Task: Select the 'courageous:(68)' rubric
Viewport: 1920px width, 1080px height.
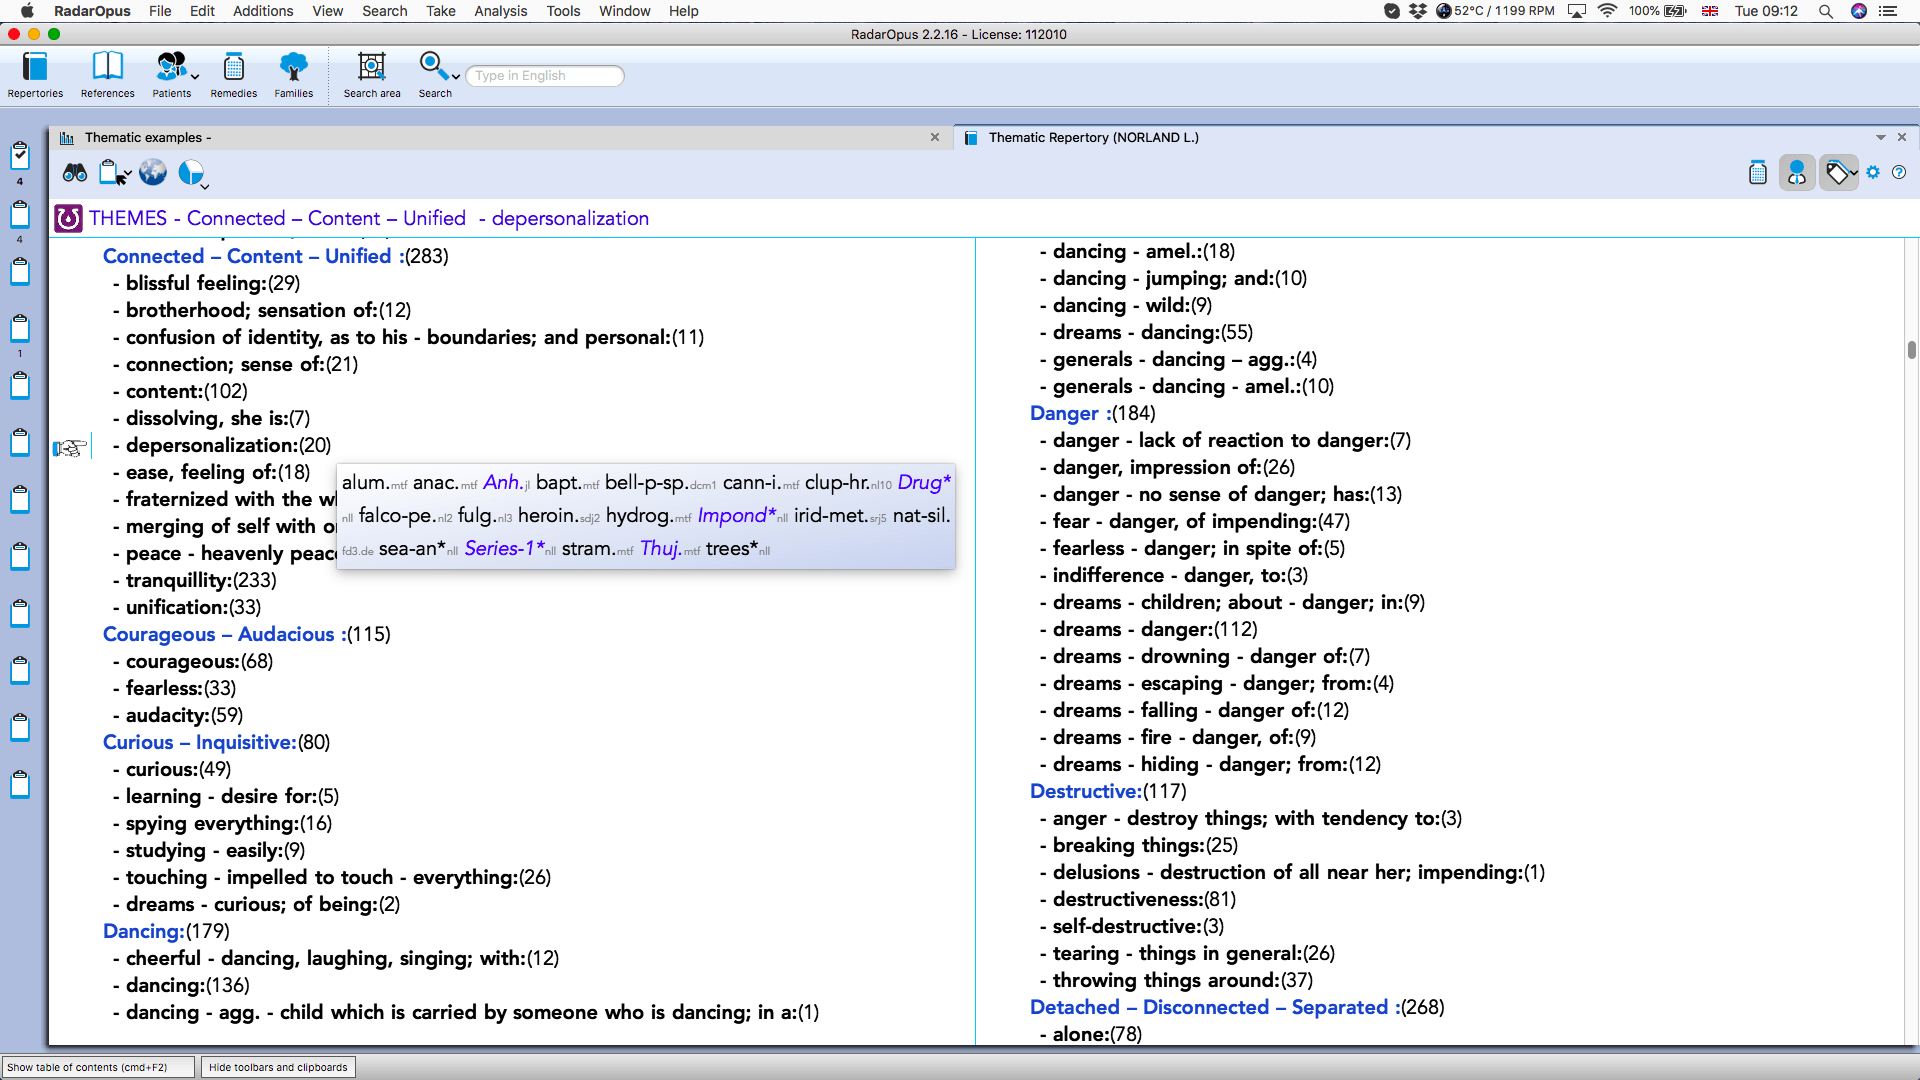Action: 199,661
